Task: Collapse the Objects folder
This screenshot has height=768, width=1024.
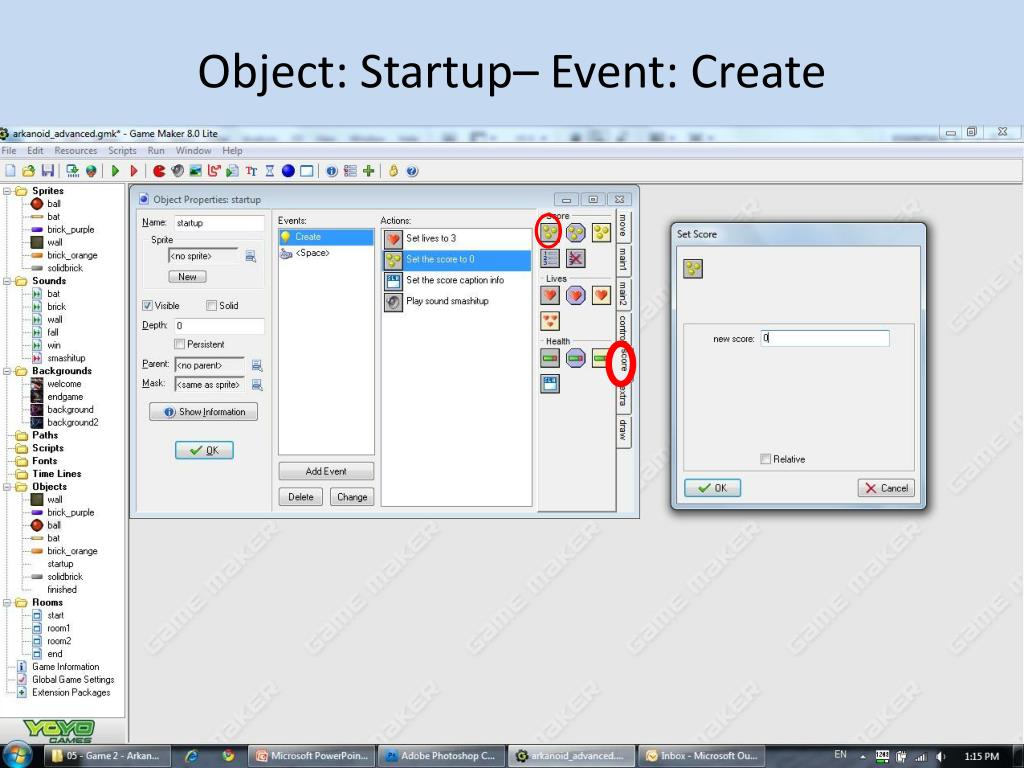Action: click(x=7, y=487)
